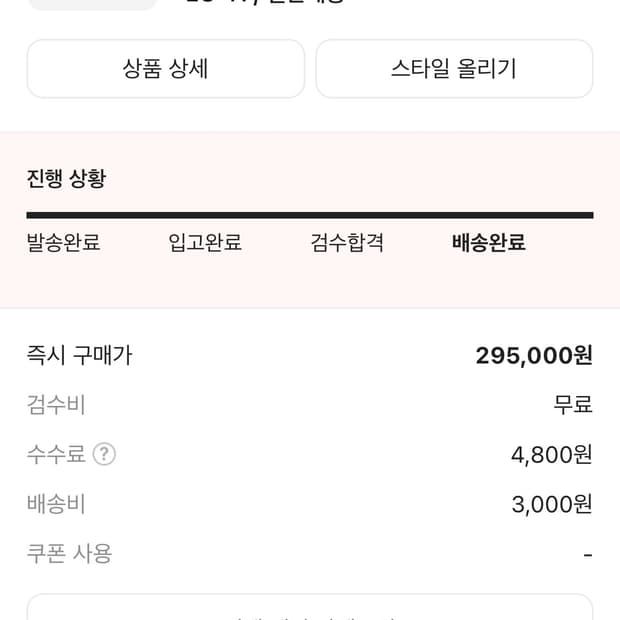Tap the 즉시 구매가 label
The height and width of the screenshot is (620, 620).
click(x=79, y=356)
